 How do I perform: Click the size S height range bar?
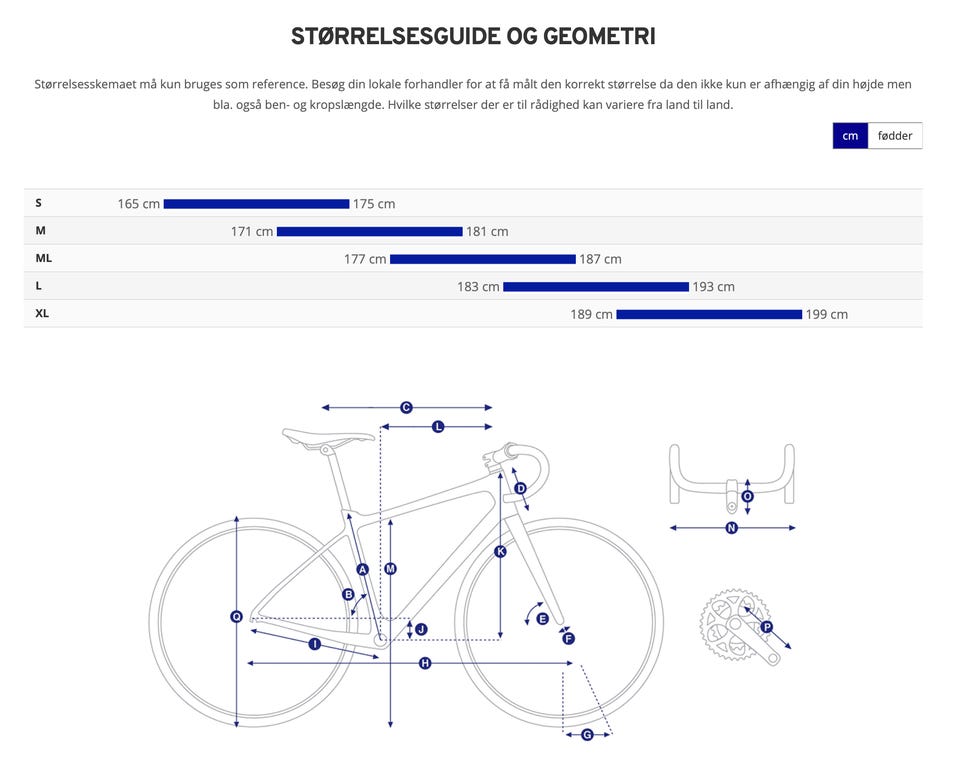coord(256,204)
